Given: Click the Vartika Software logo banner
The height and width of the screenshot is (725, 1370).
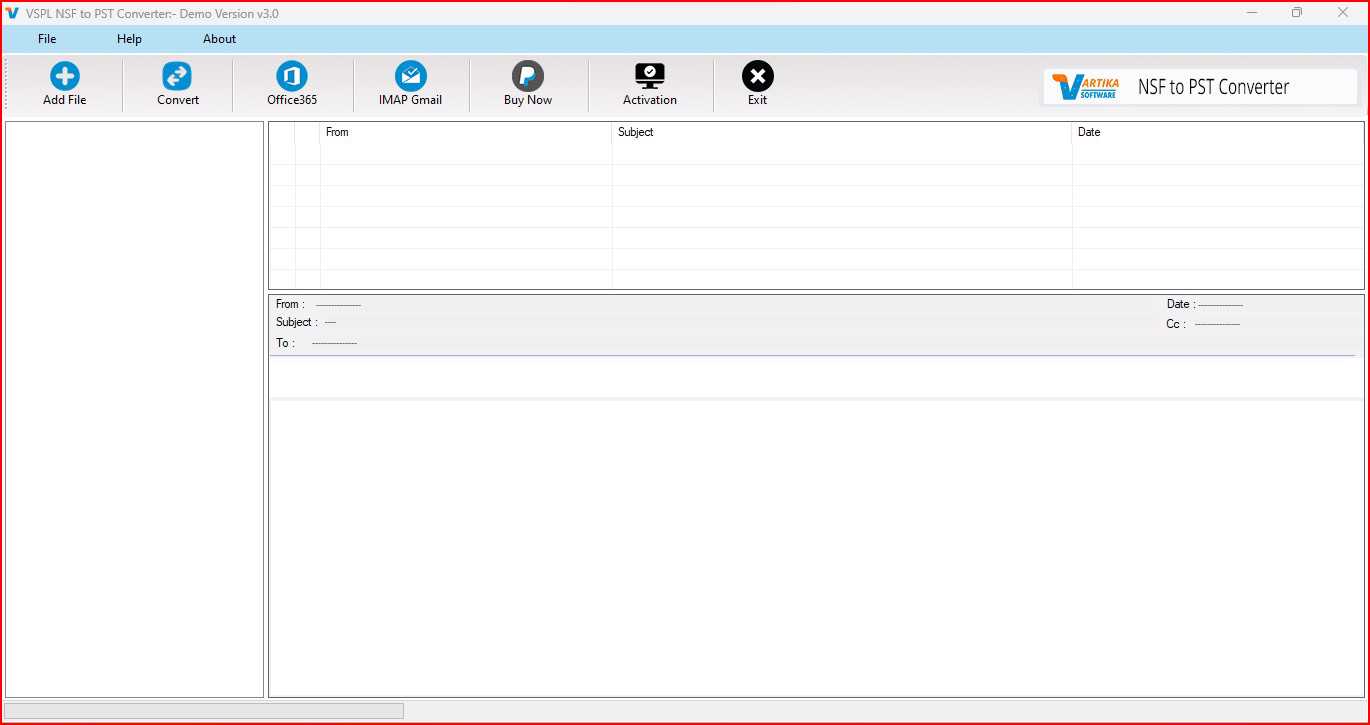Looking at the screenshot, I should (x=1200, y=87).
